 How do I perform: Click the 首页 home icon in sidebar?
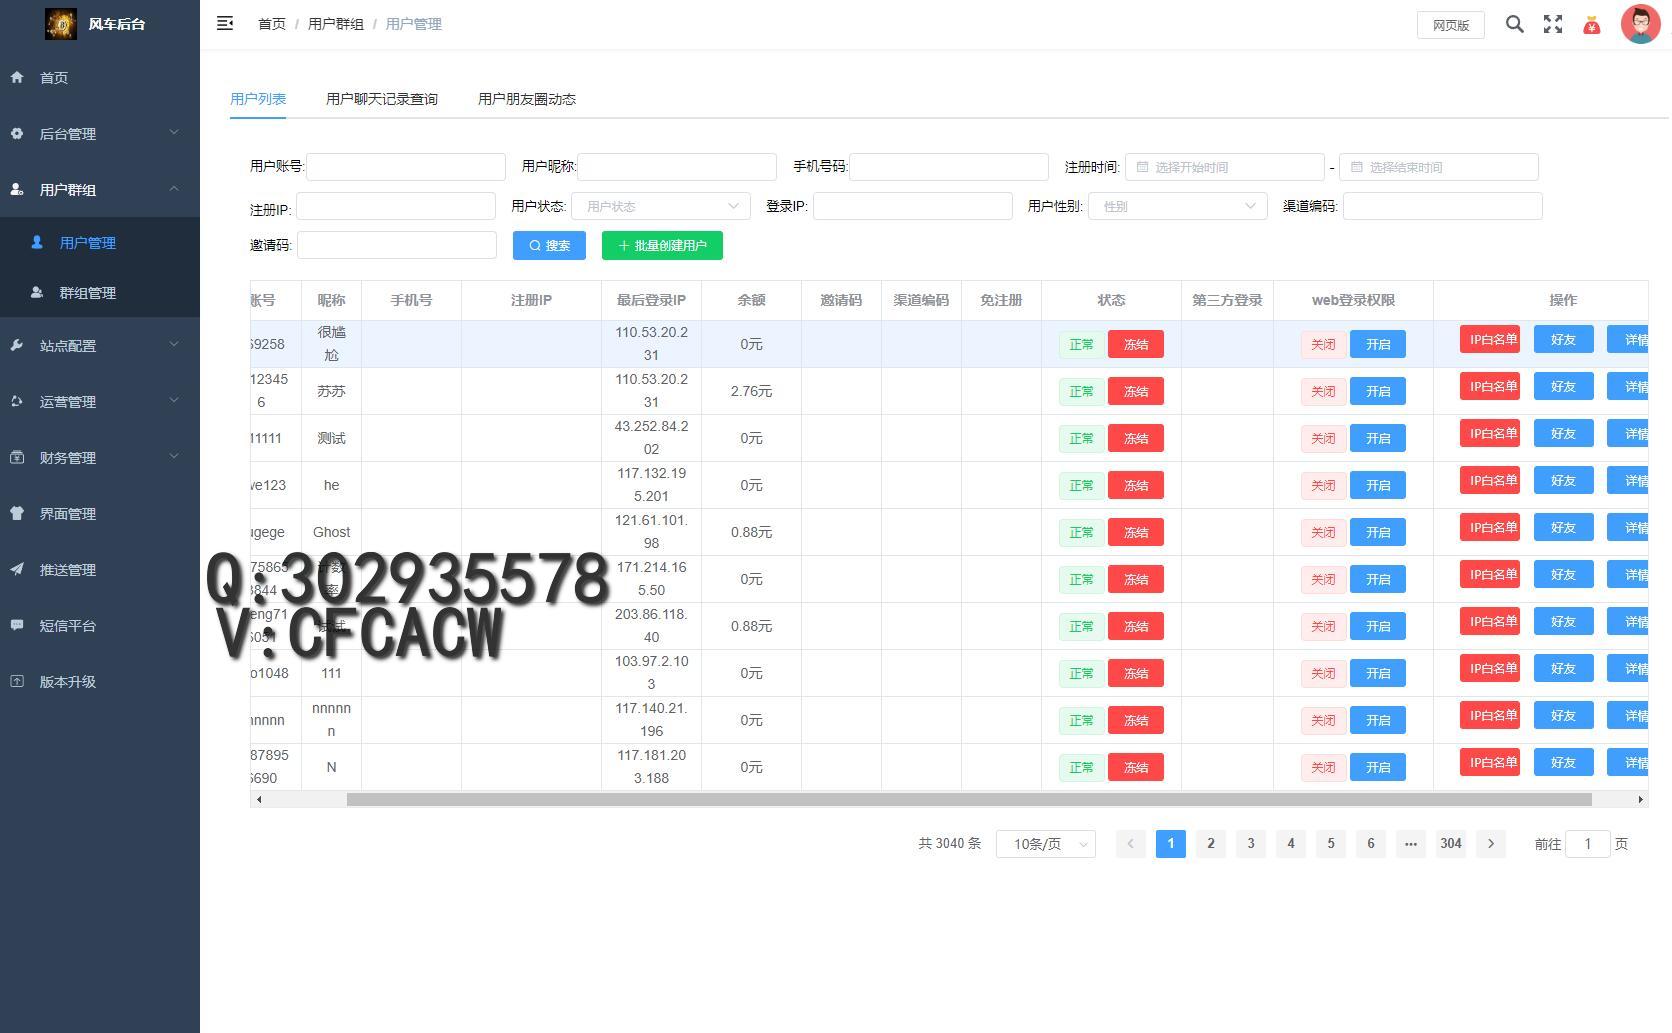coord(17,77)
